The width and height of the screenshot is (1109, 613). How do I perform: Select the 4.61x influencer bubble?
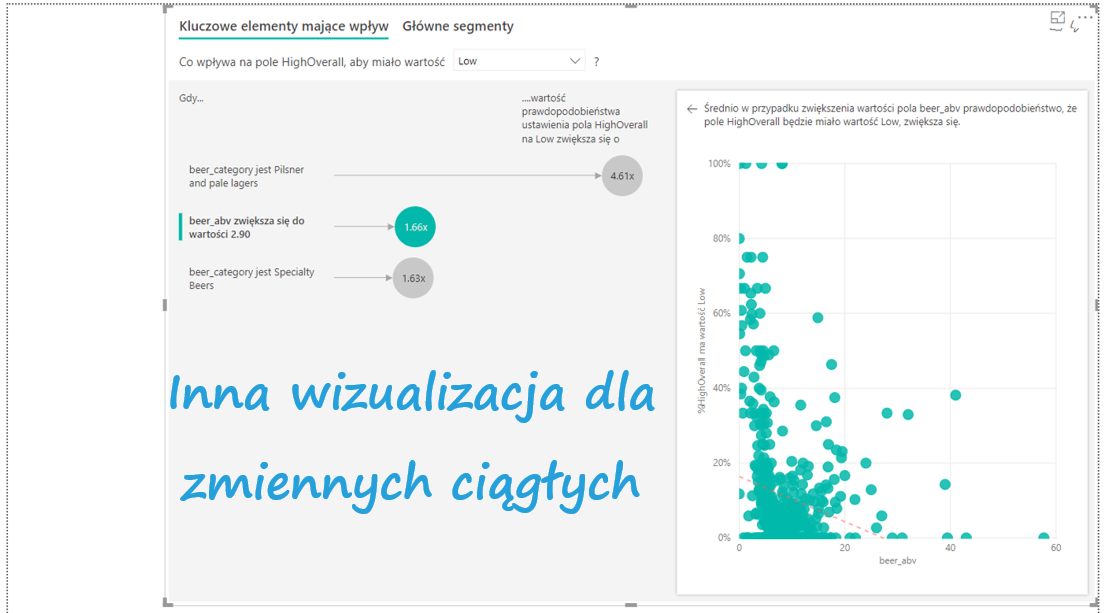(622, 176)
